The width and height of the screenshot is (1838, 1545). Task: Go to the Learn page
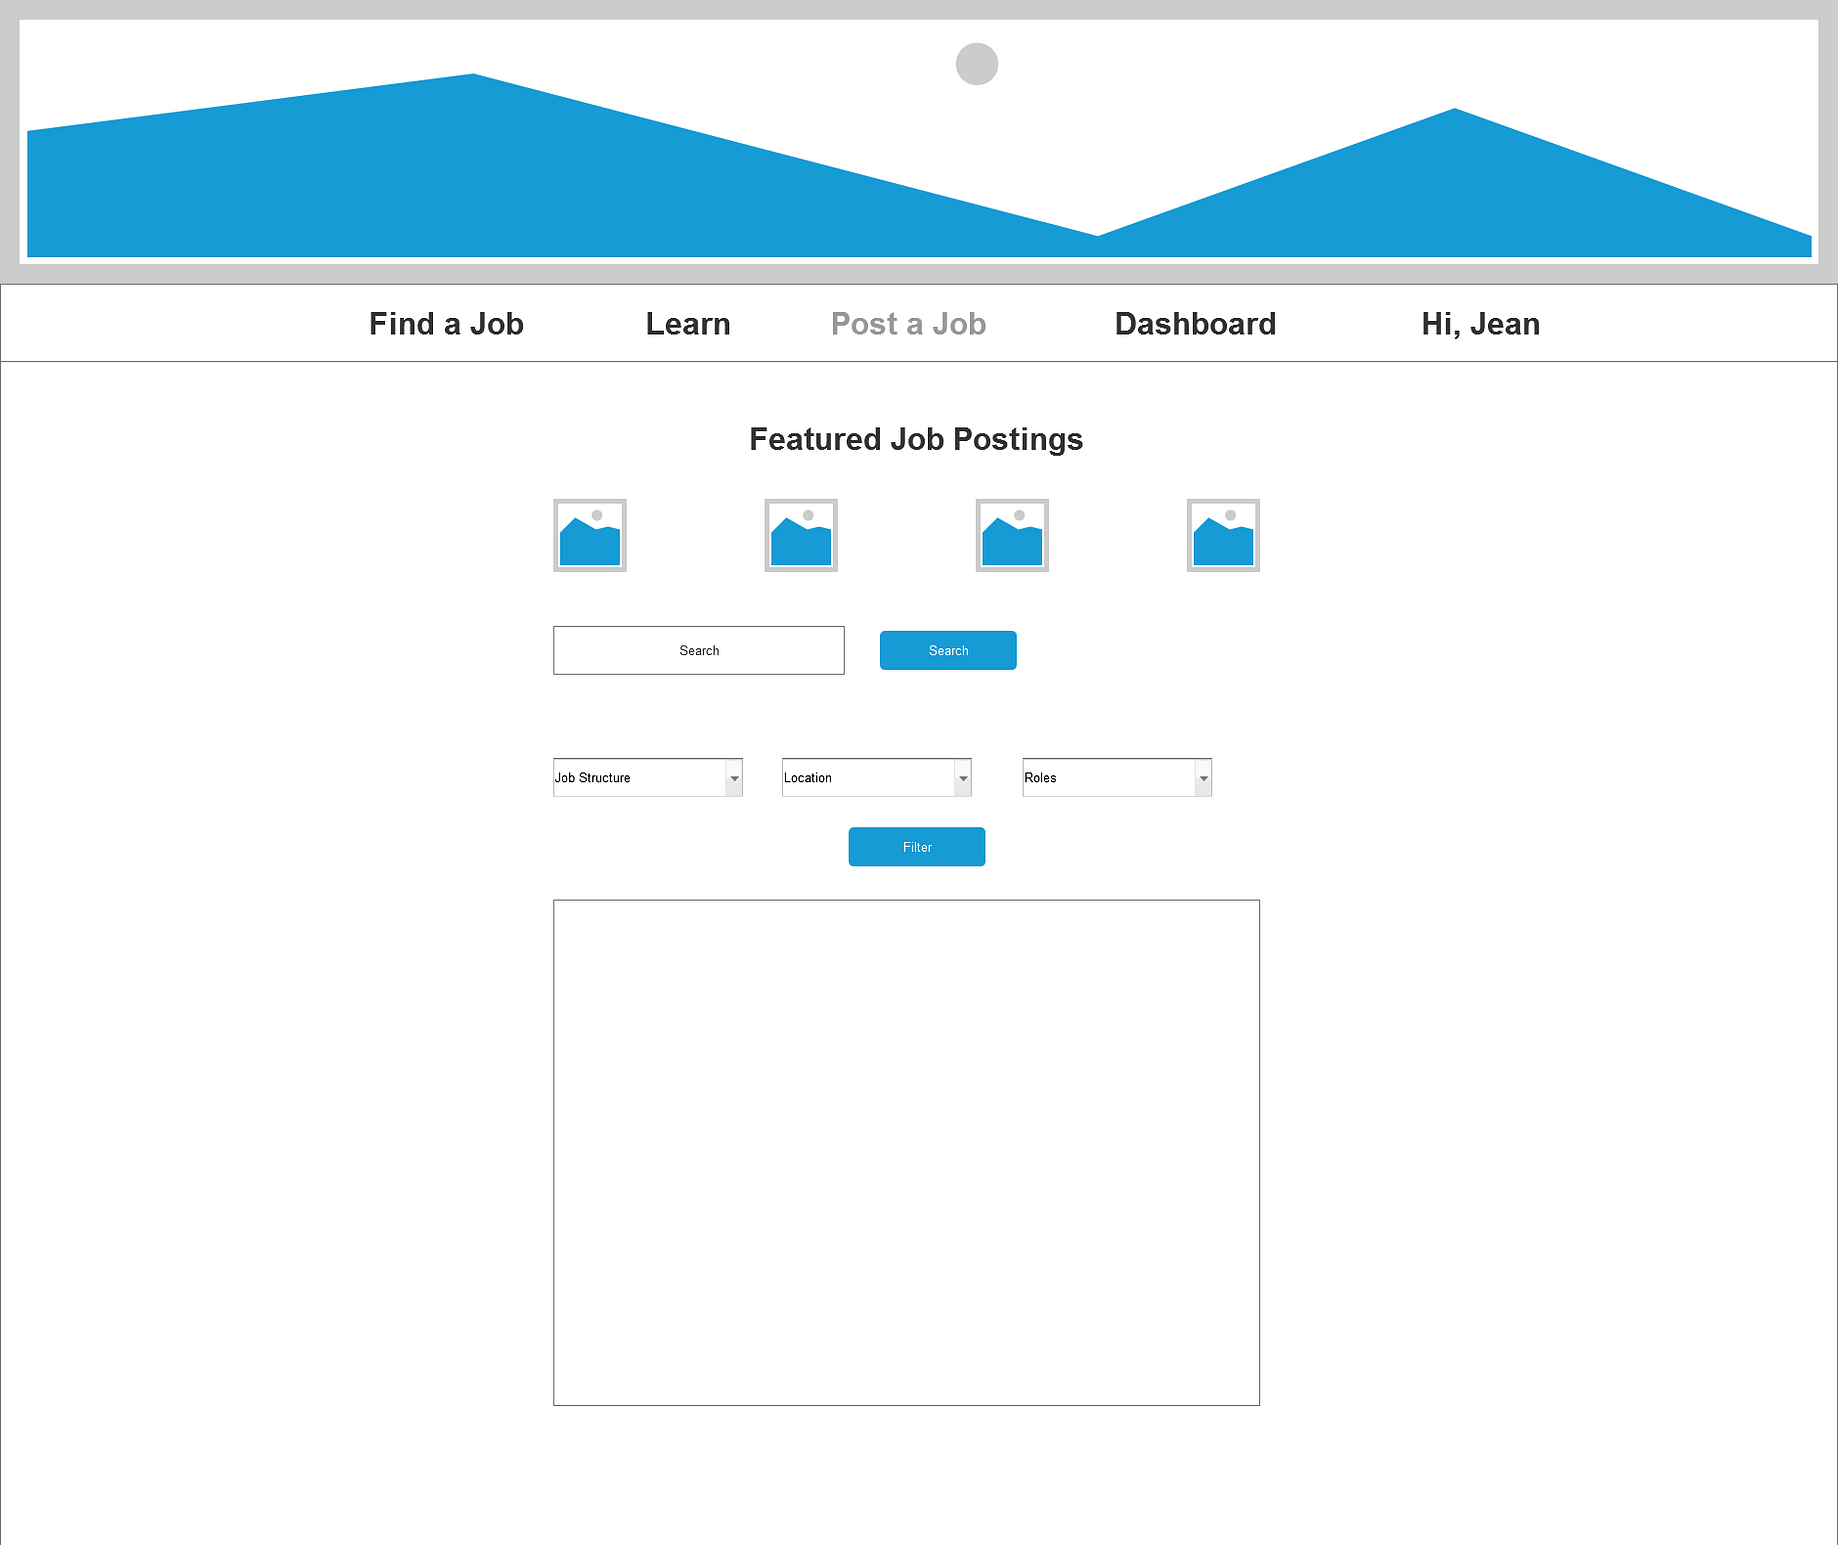(688, 324)
